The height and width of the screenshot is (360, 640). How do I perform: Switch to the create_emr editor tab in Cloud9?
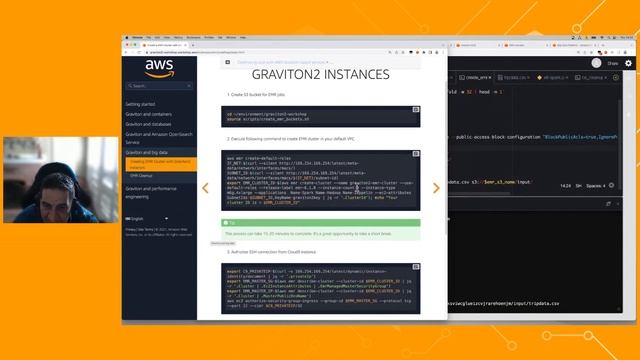475,78
